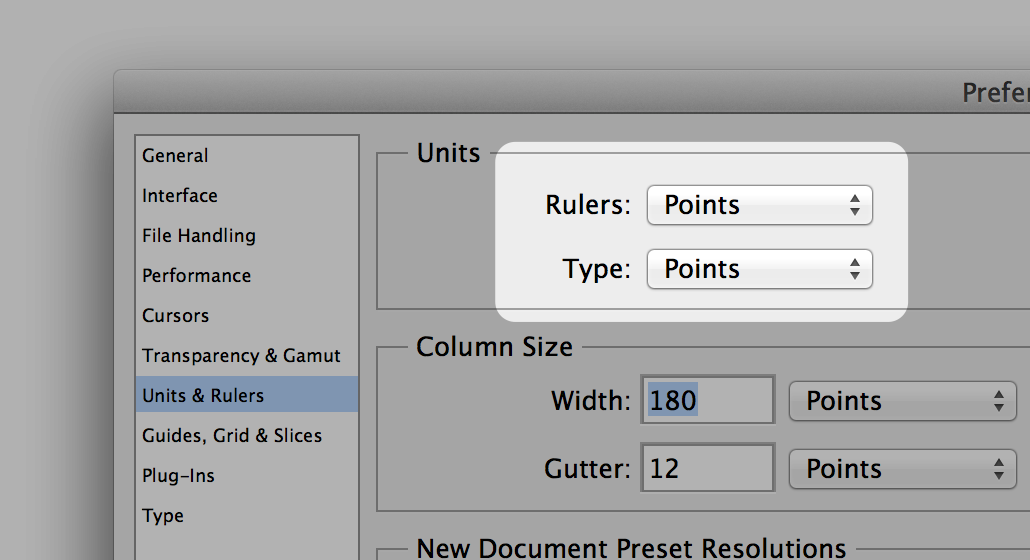Expand the Gutter units dropdown
The image size is (1030, 560).
[902, 469]
